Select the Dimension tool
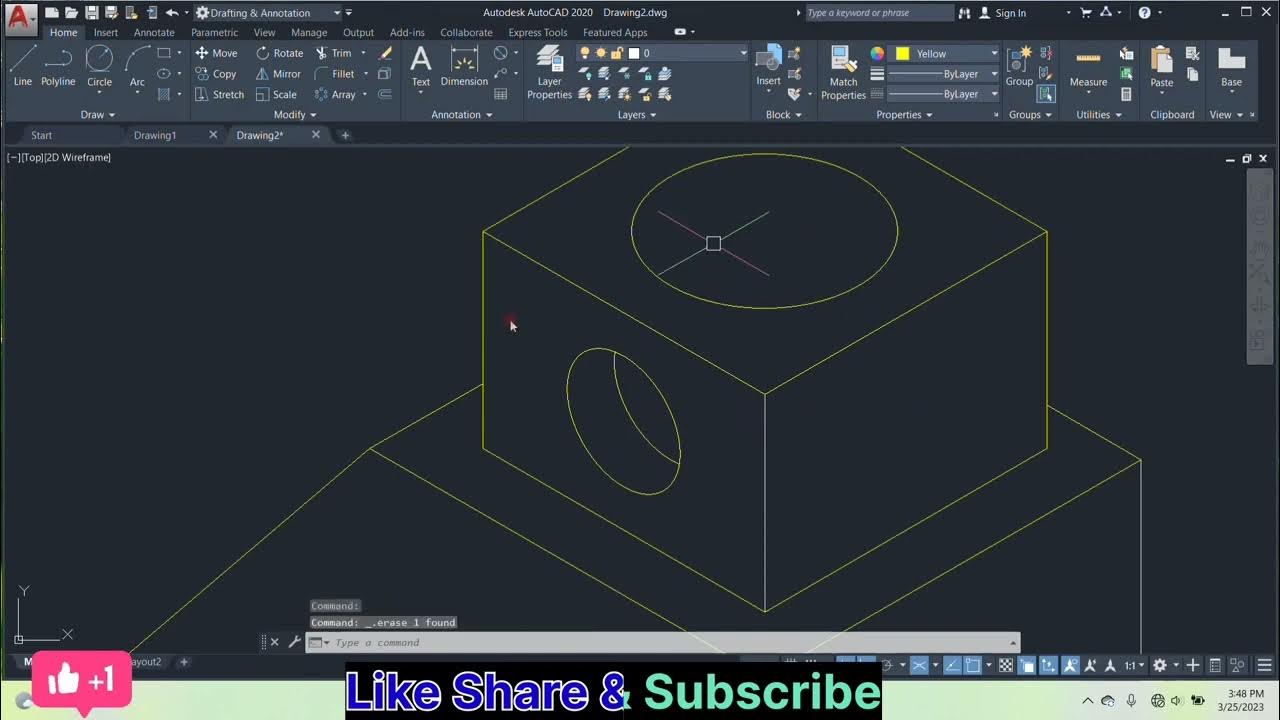1280x720 pixels. [464, 66]
